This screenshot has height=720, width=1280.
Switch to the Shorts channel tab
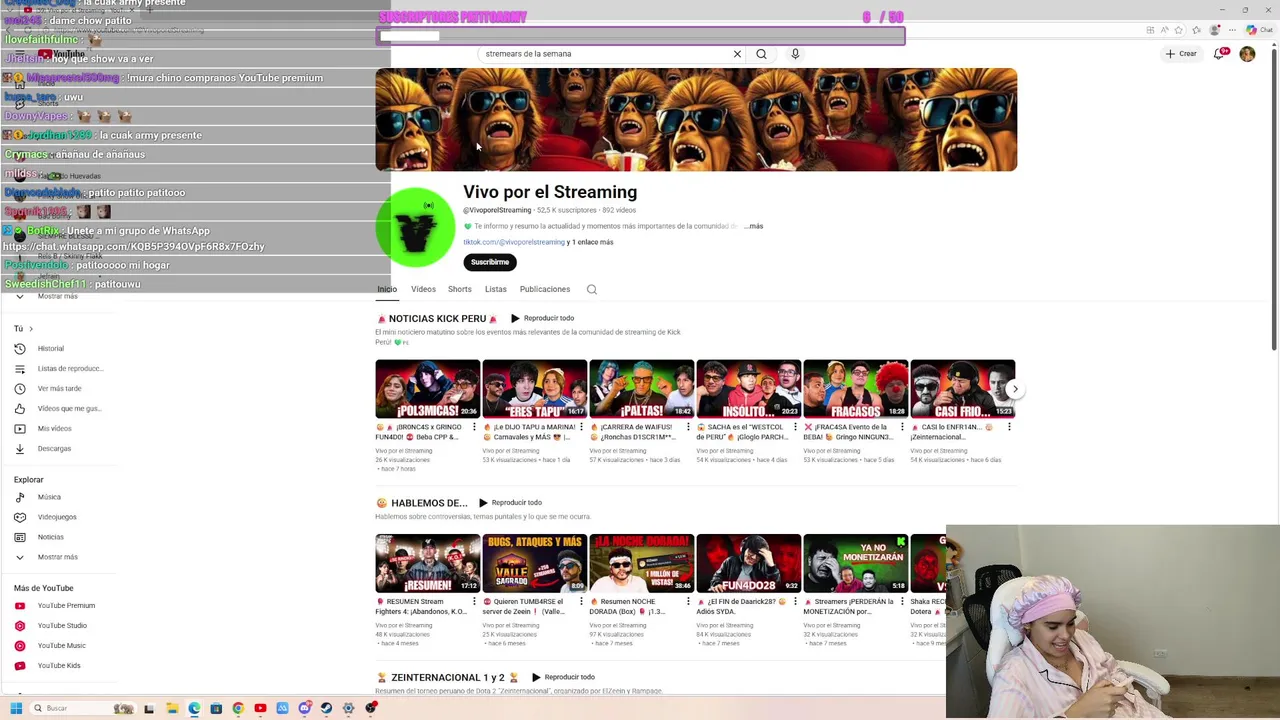pos(459,289)
